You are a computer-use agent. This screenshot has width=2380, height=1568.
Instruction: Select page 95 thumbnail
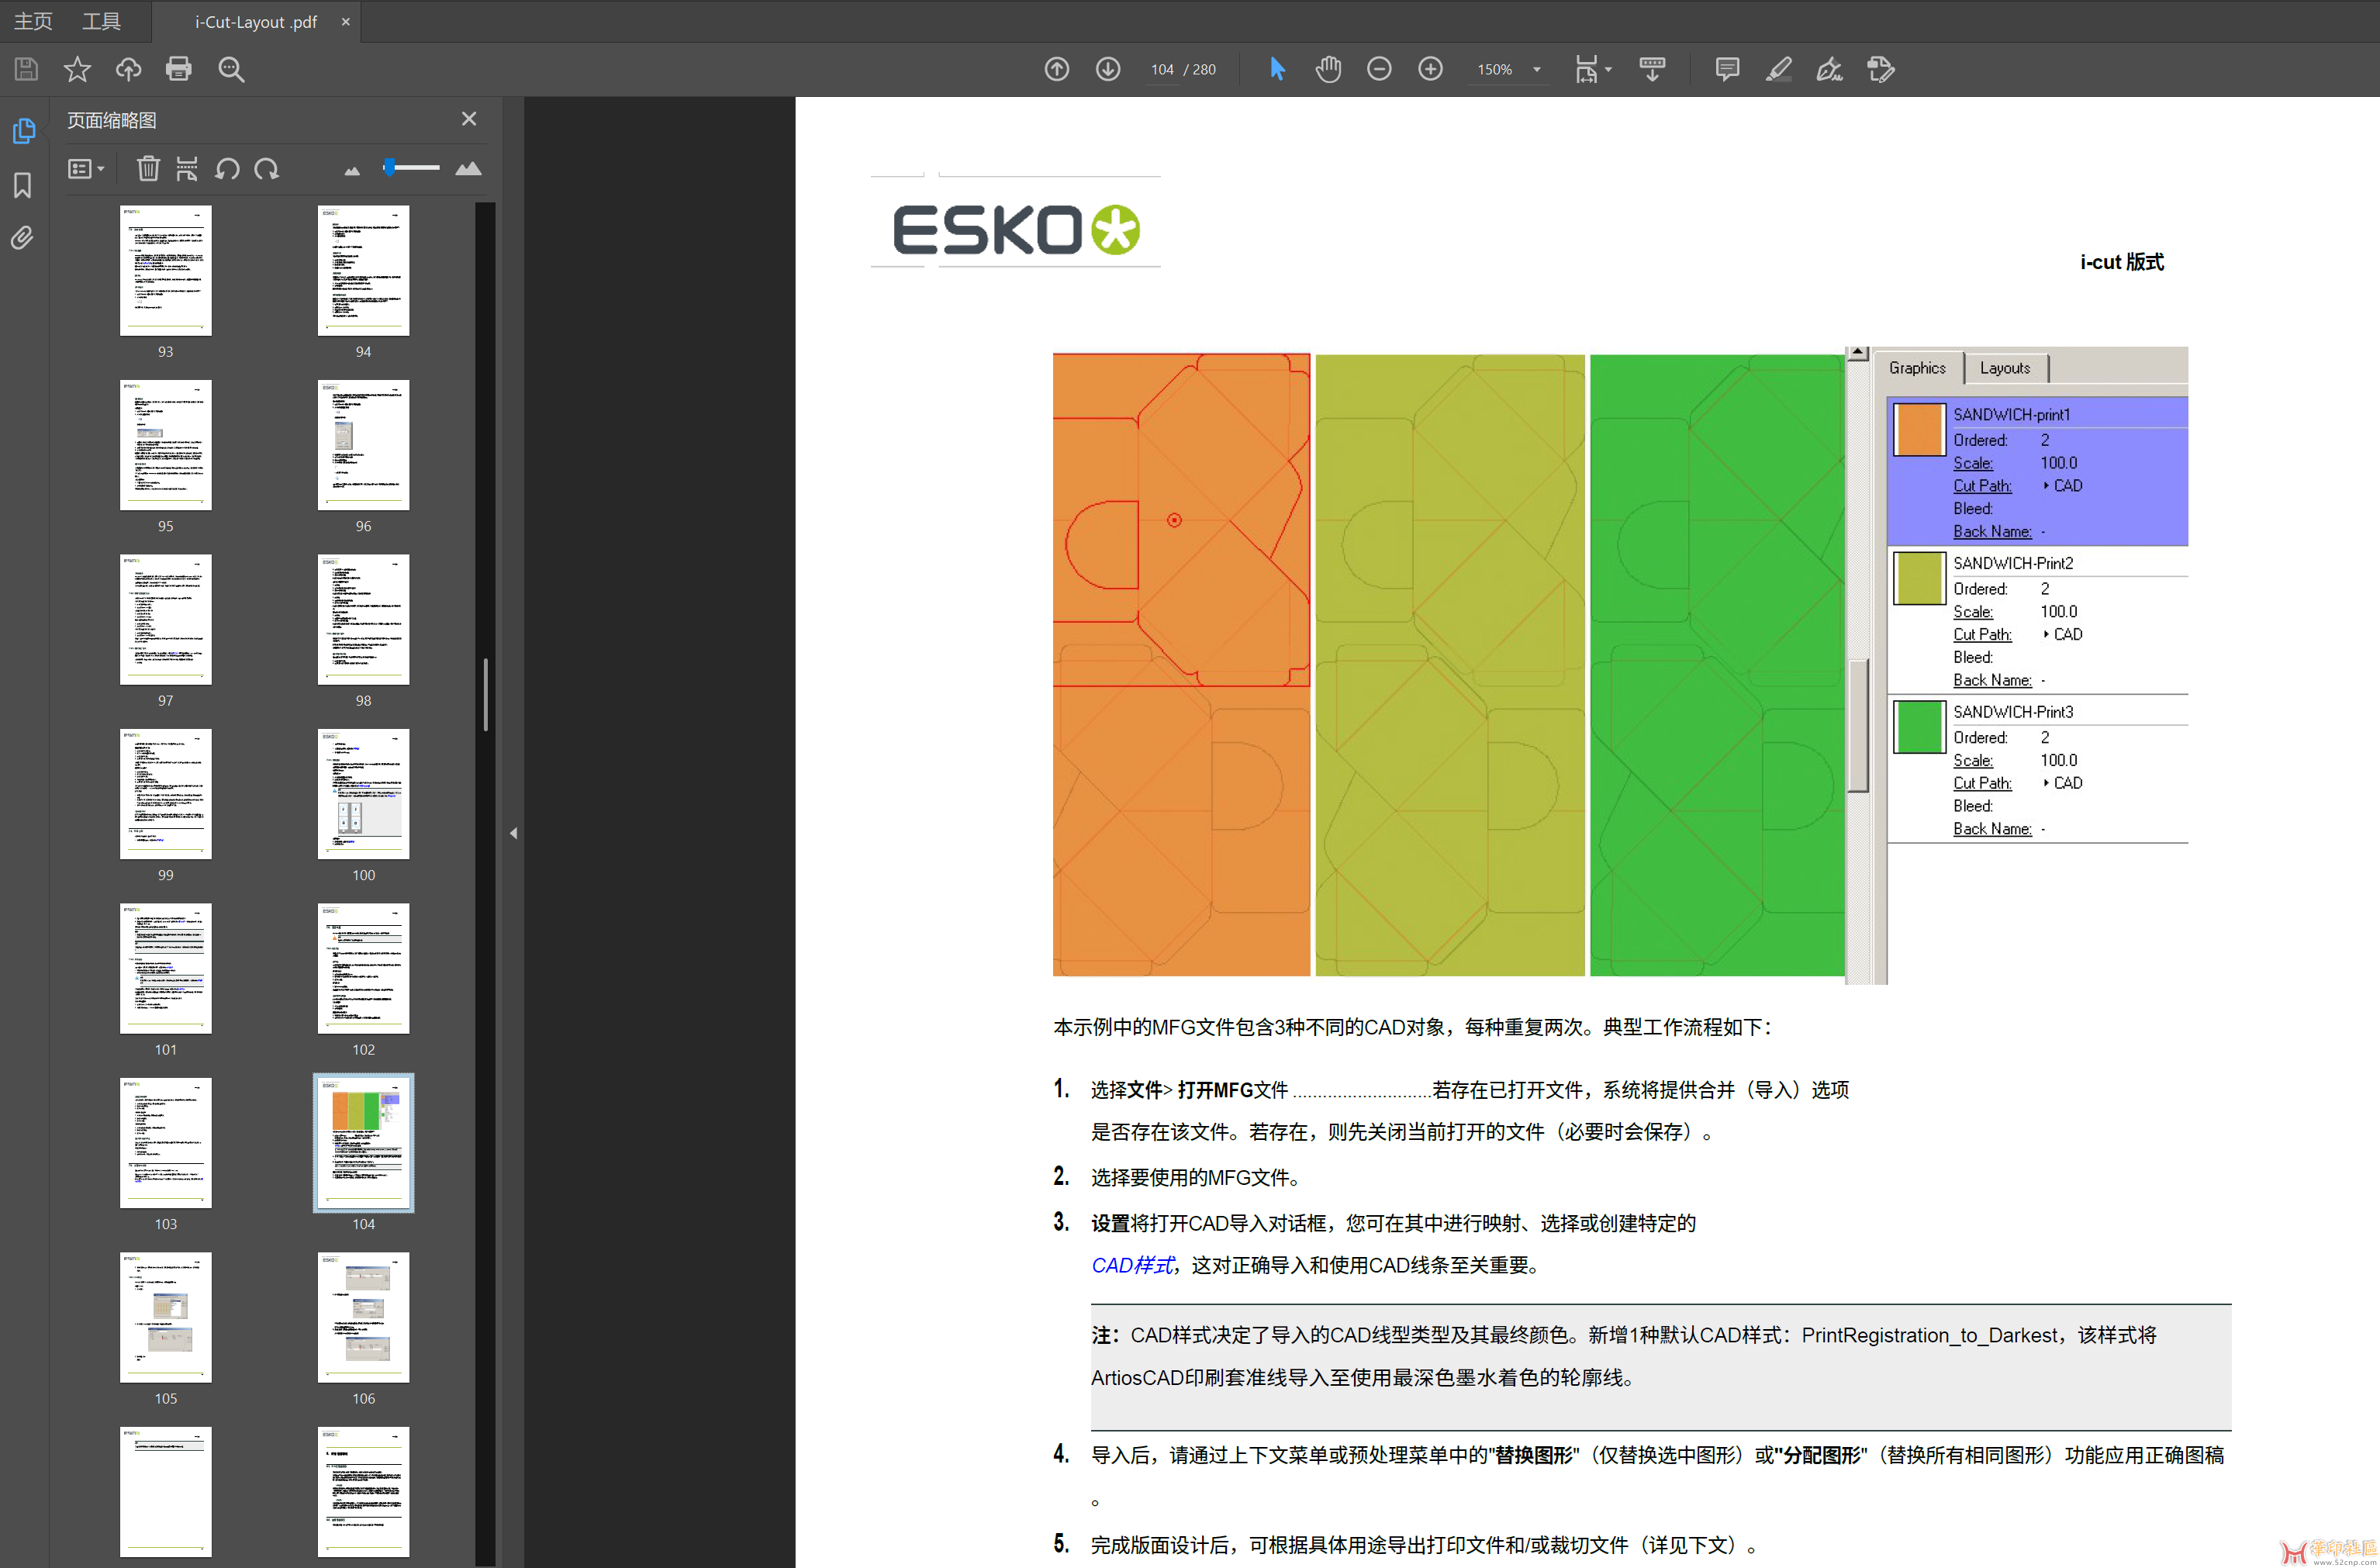point(166,445)
